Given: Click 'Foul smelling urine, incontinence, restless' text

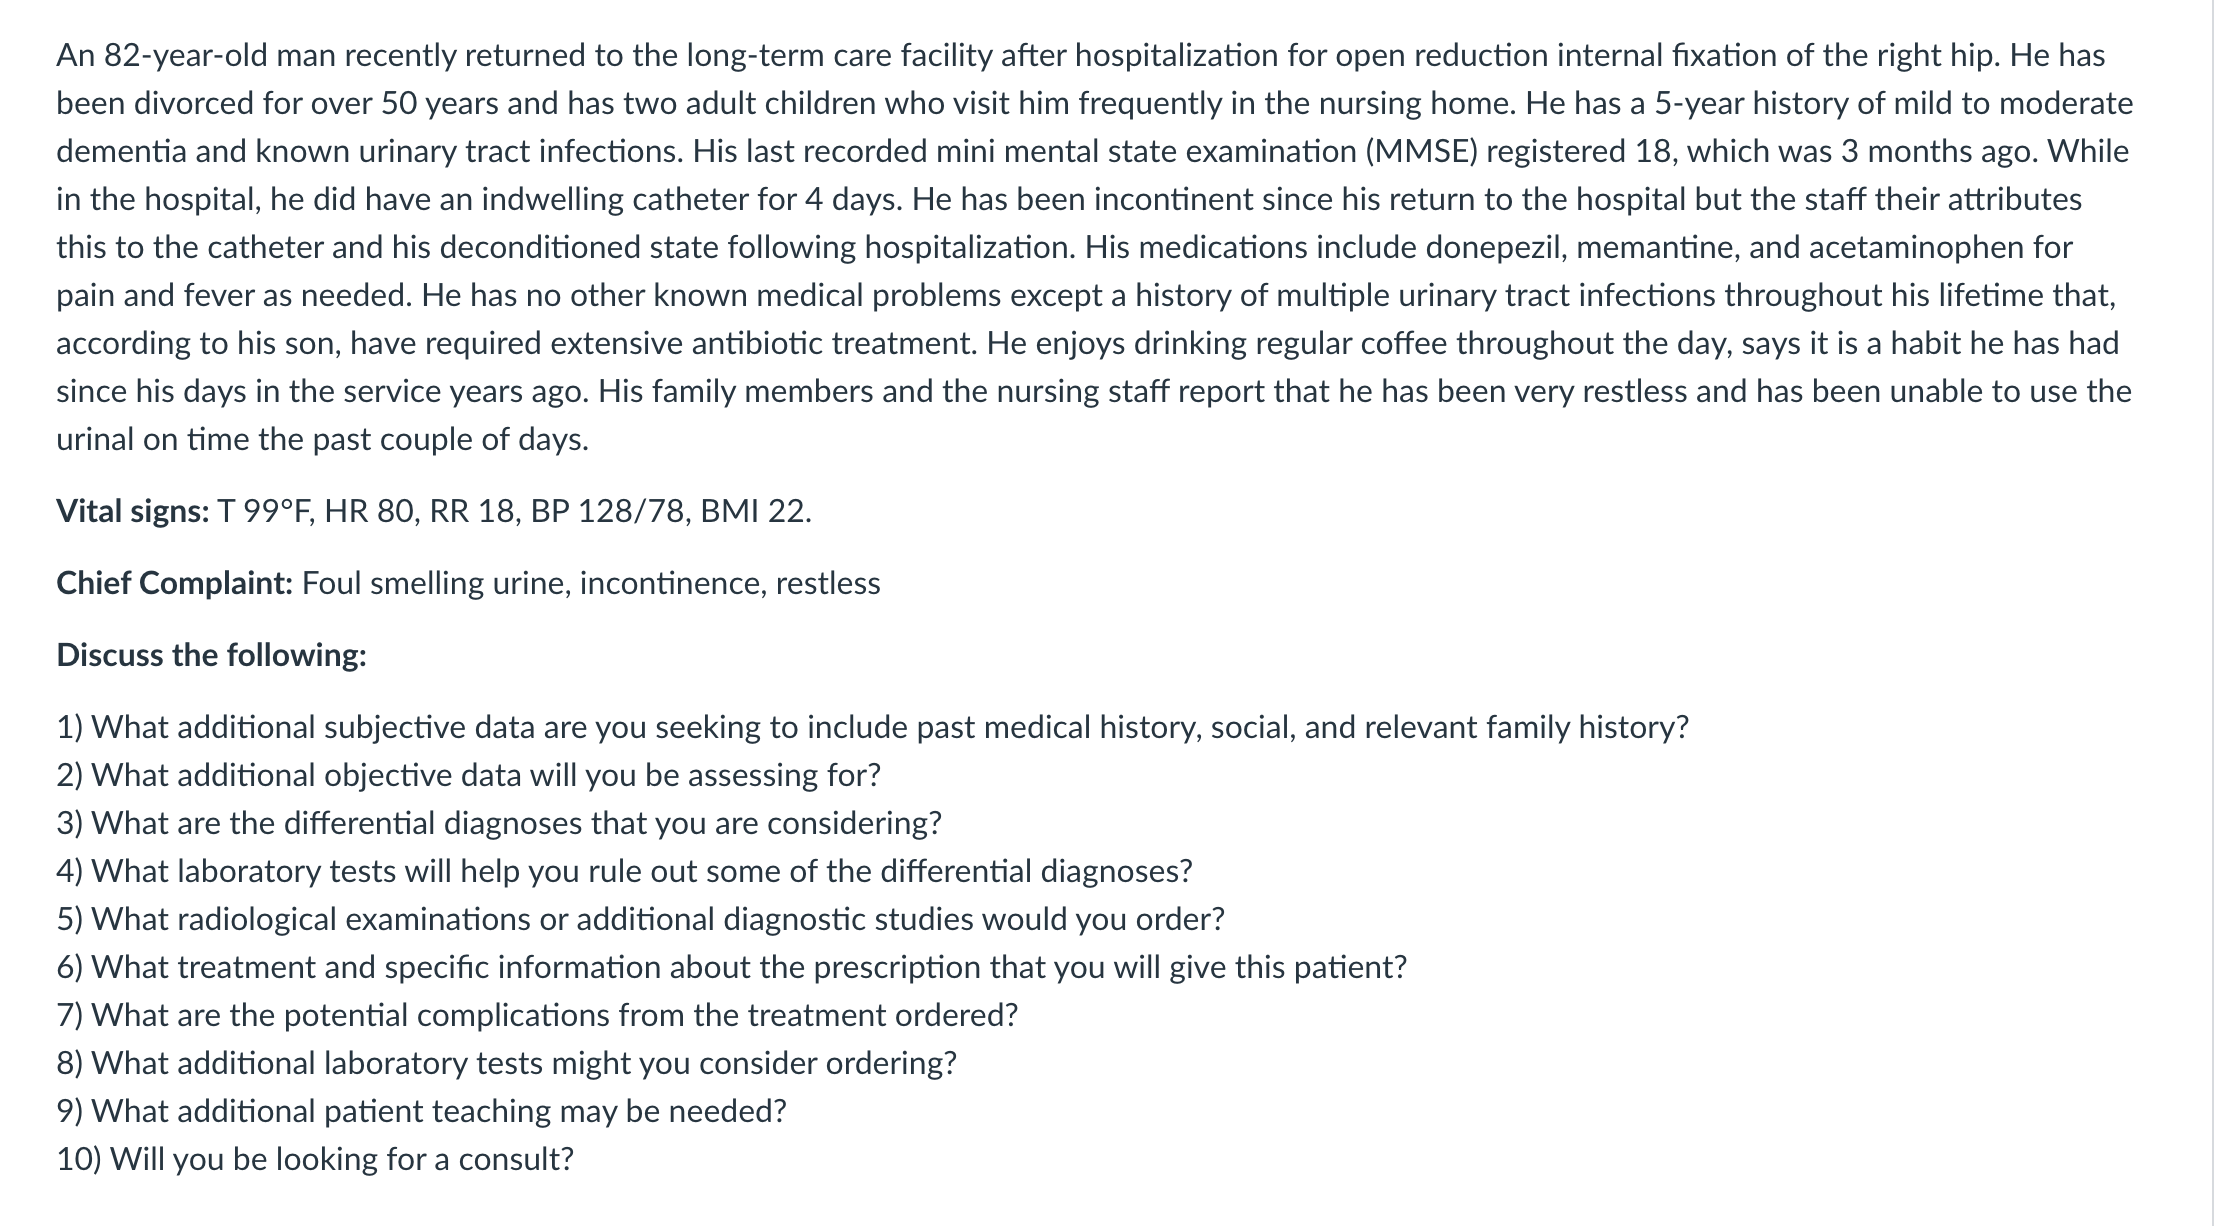Looking at the screenshot, I should (x=591, y=583).
